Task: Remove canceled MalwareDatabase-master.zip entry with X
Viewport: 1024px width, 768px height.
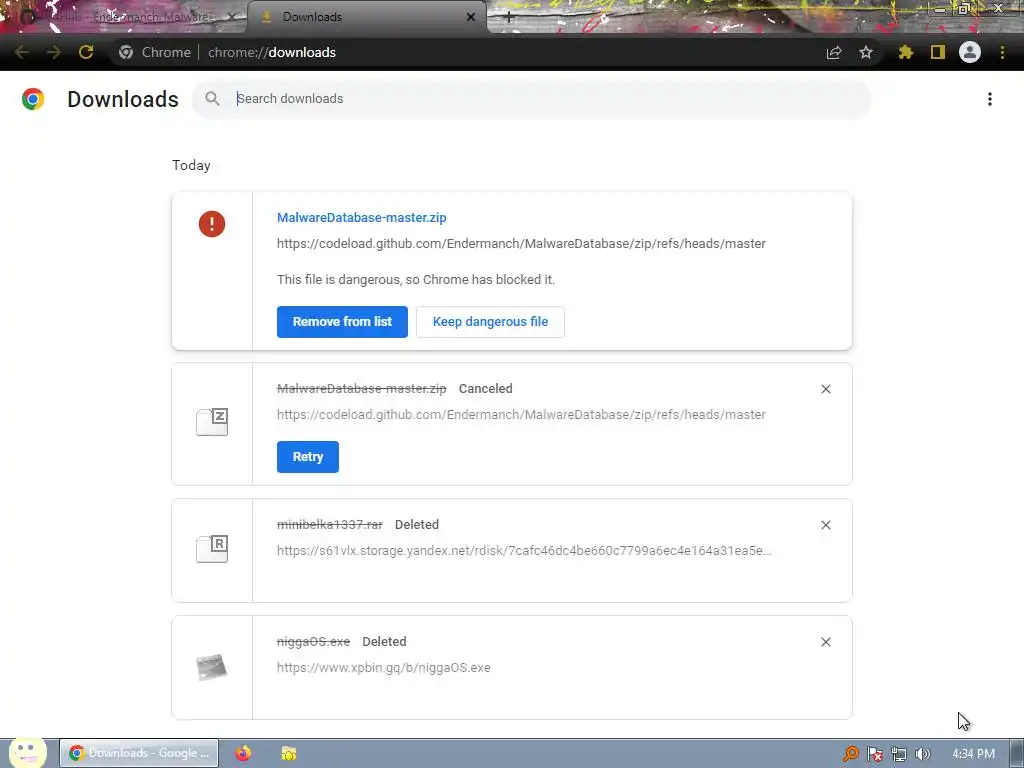Action: coord(825,389)
